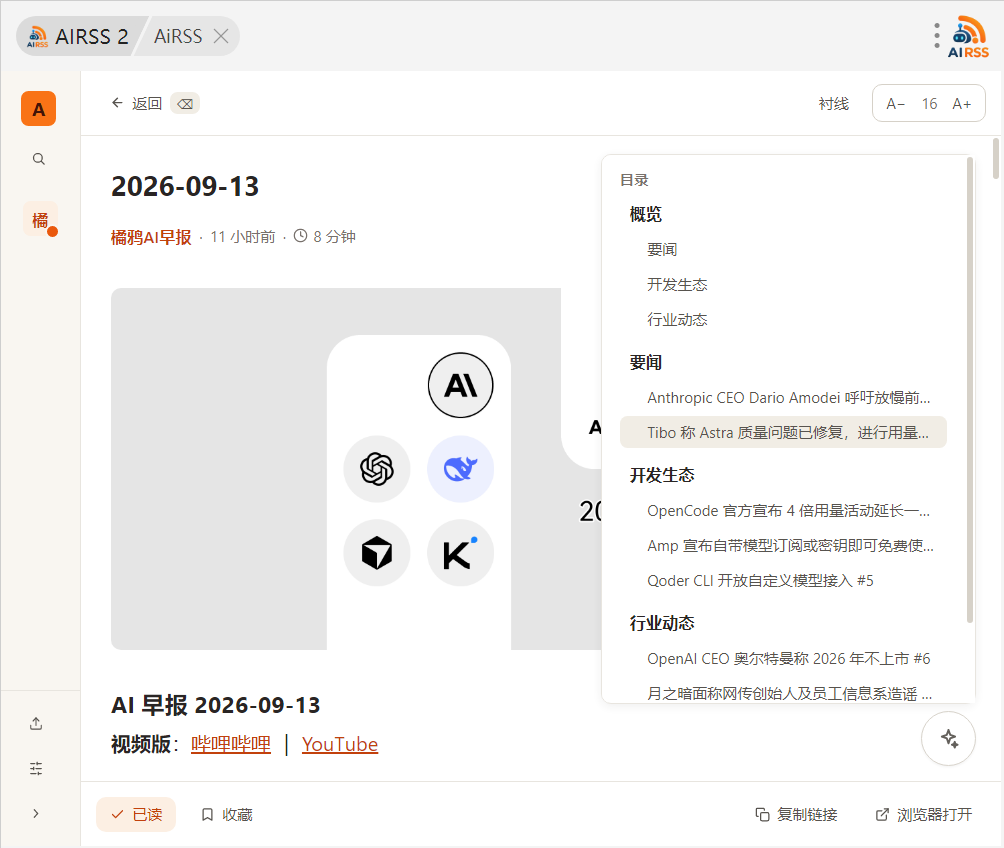Select the AiRSS tab
This screenshot has height=848, width=1004.
pos(177,37)
